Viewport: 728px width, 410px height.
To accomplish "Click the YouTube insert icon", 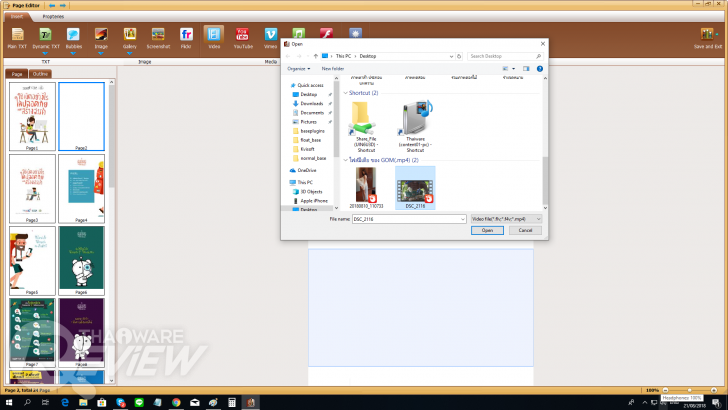I will point(242,34).
